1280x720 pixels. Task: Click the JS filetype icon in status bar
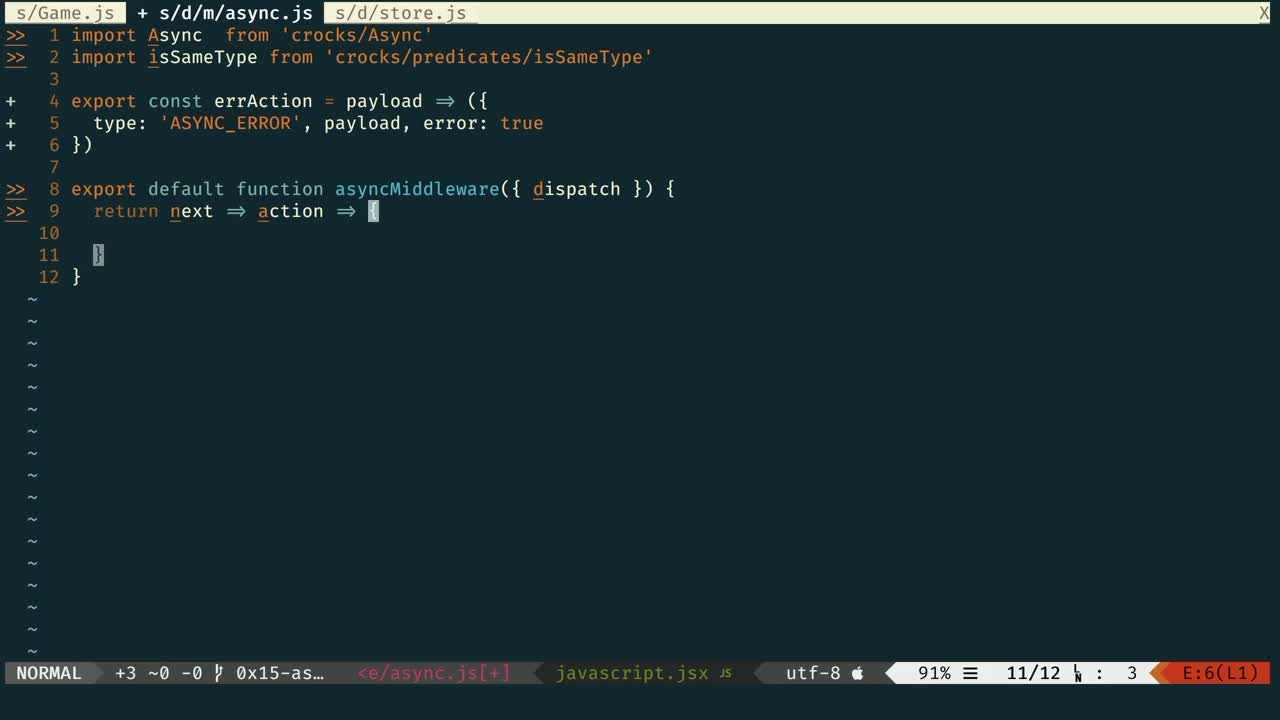coord(726,673)
